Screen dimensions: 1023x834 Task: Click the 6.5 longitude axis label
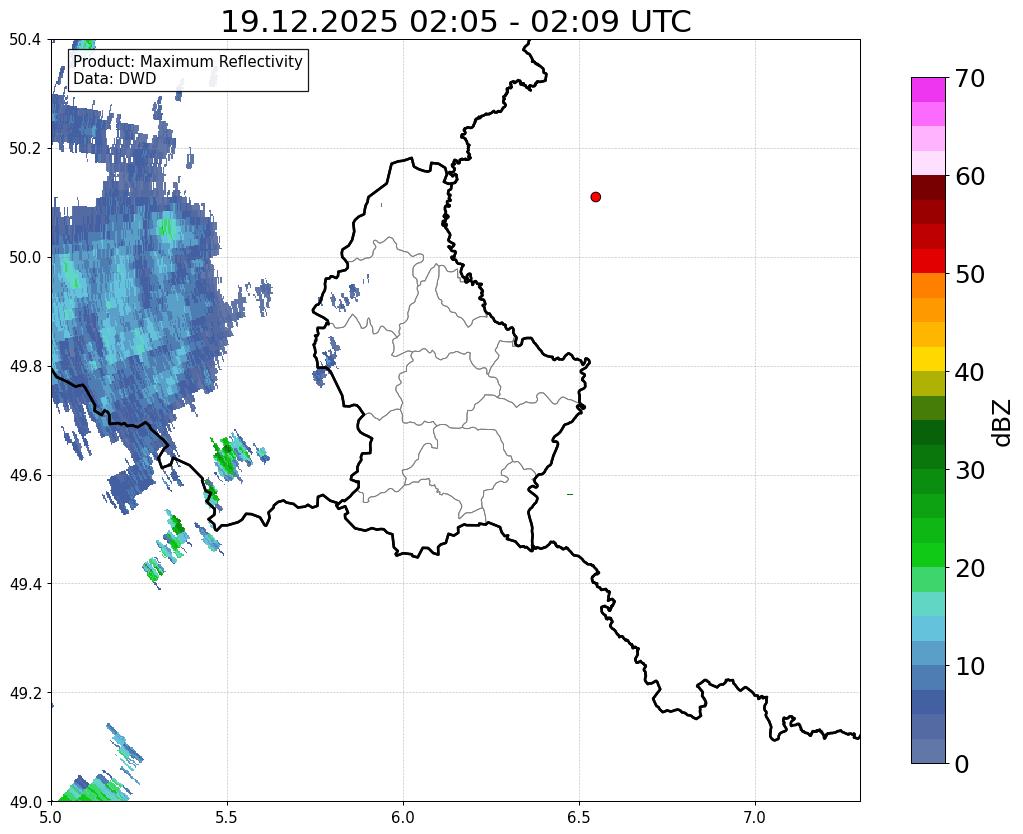(x=579, y=818)
